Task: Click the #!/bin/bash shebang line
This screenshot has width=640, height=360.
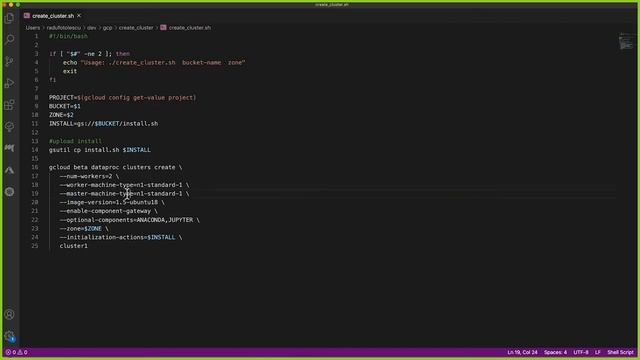Action: 68,36
